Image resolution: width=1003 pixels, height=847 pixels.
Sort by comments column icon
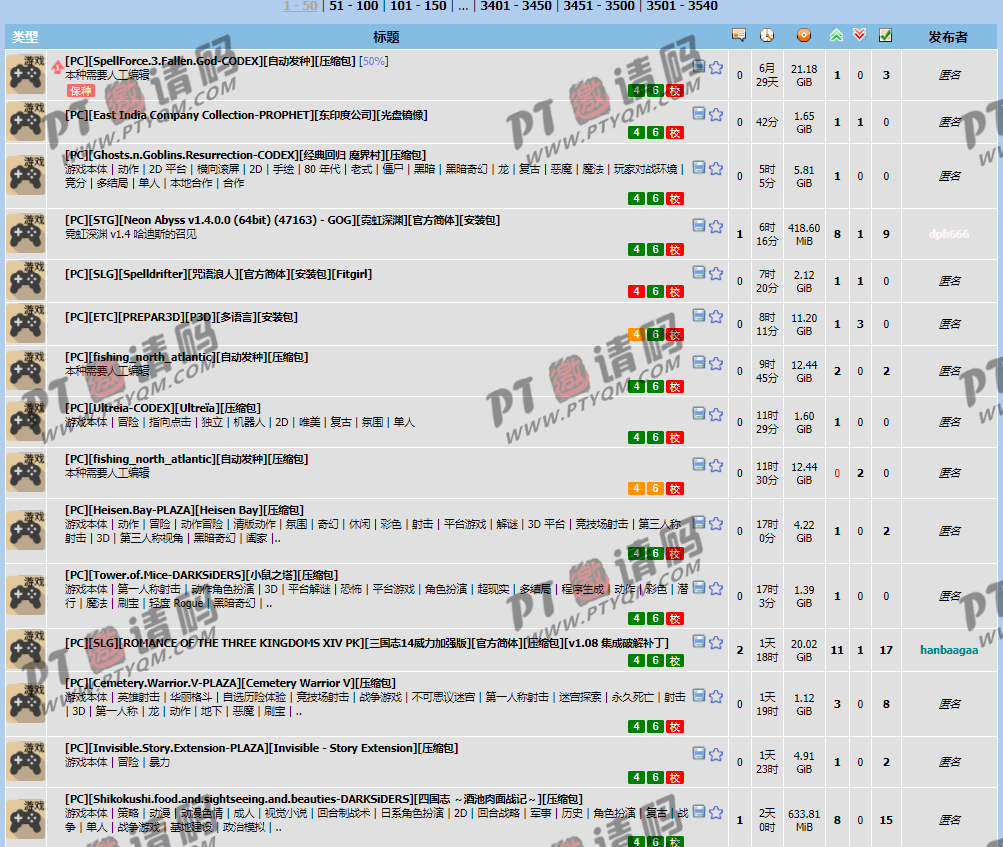pos(739,35)
